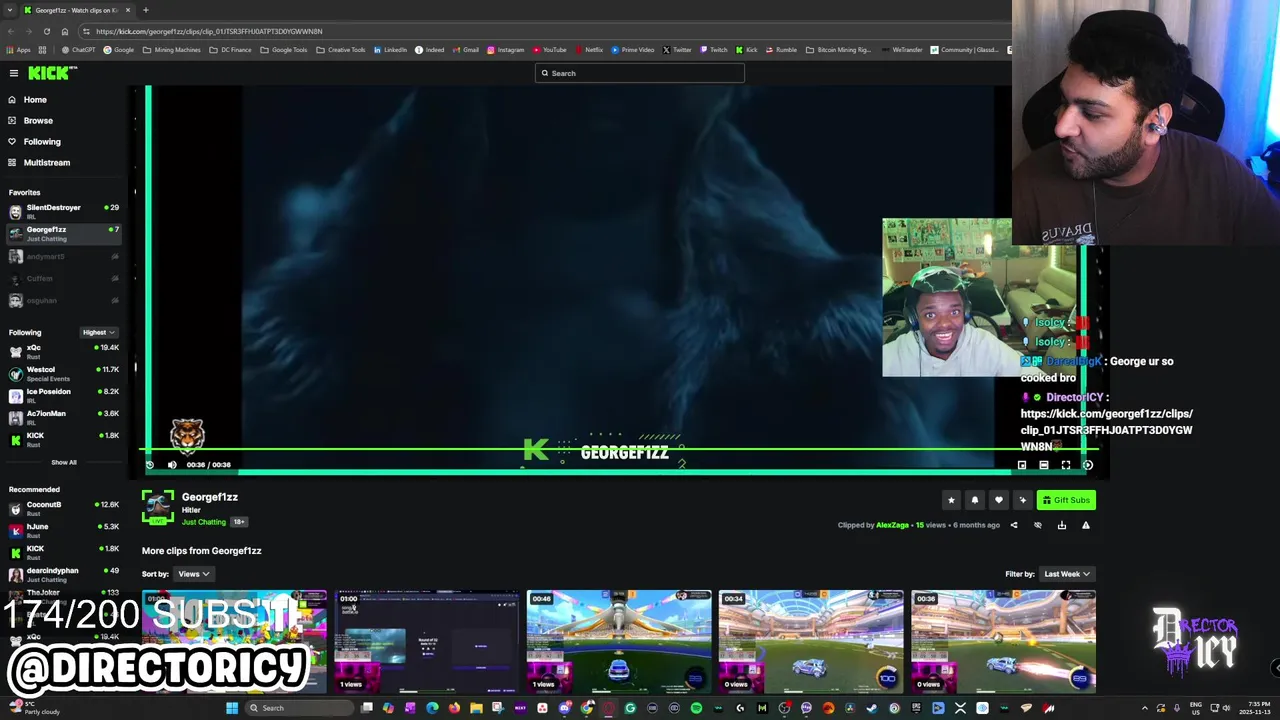Click the replay button in player
This screenshot has width=1280, height=720.
point(150,464)
